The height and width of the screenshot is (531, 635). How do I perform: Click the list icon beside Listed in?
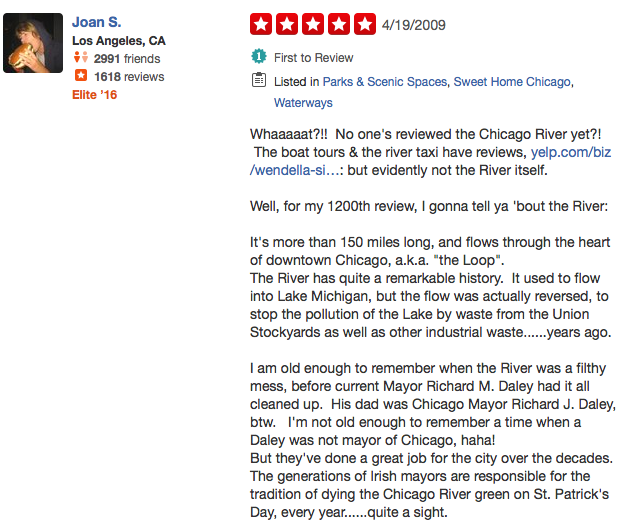pos(259,80)
